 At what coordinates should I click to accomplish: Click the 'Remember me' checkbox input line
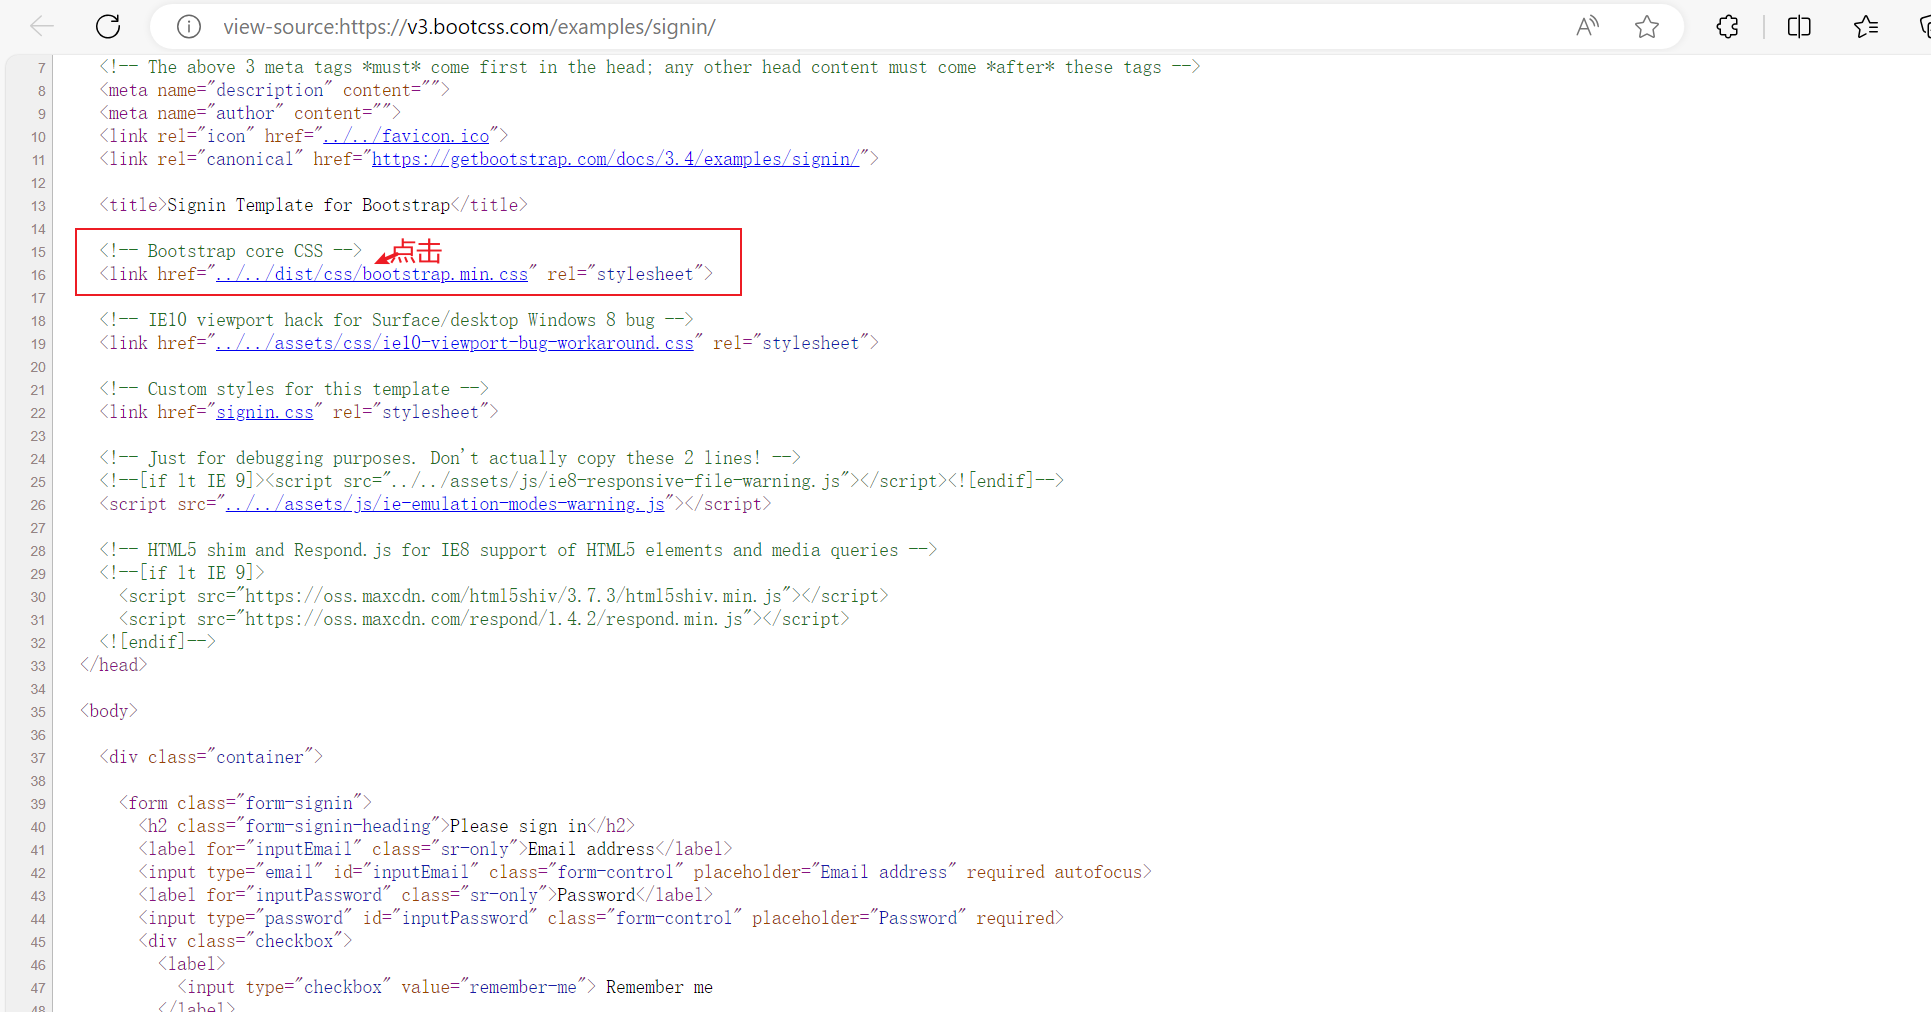[445, 987]
